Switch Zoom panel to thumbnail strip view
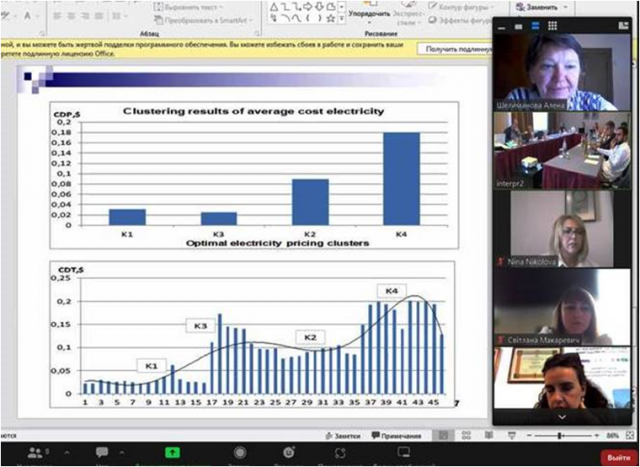The width and height of the screenshot is (640, 467). pyautogui.click(x=518, y=27)
